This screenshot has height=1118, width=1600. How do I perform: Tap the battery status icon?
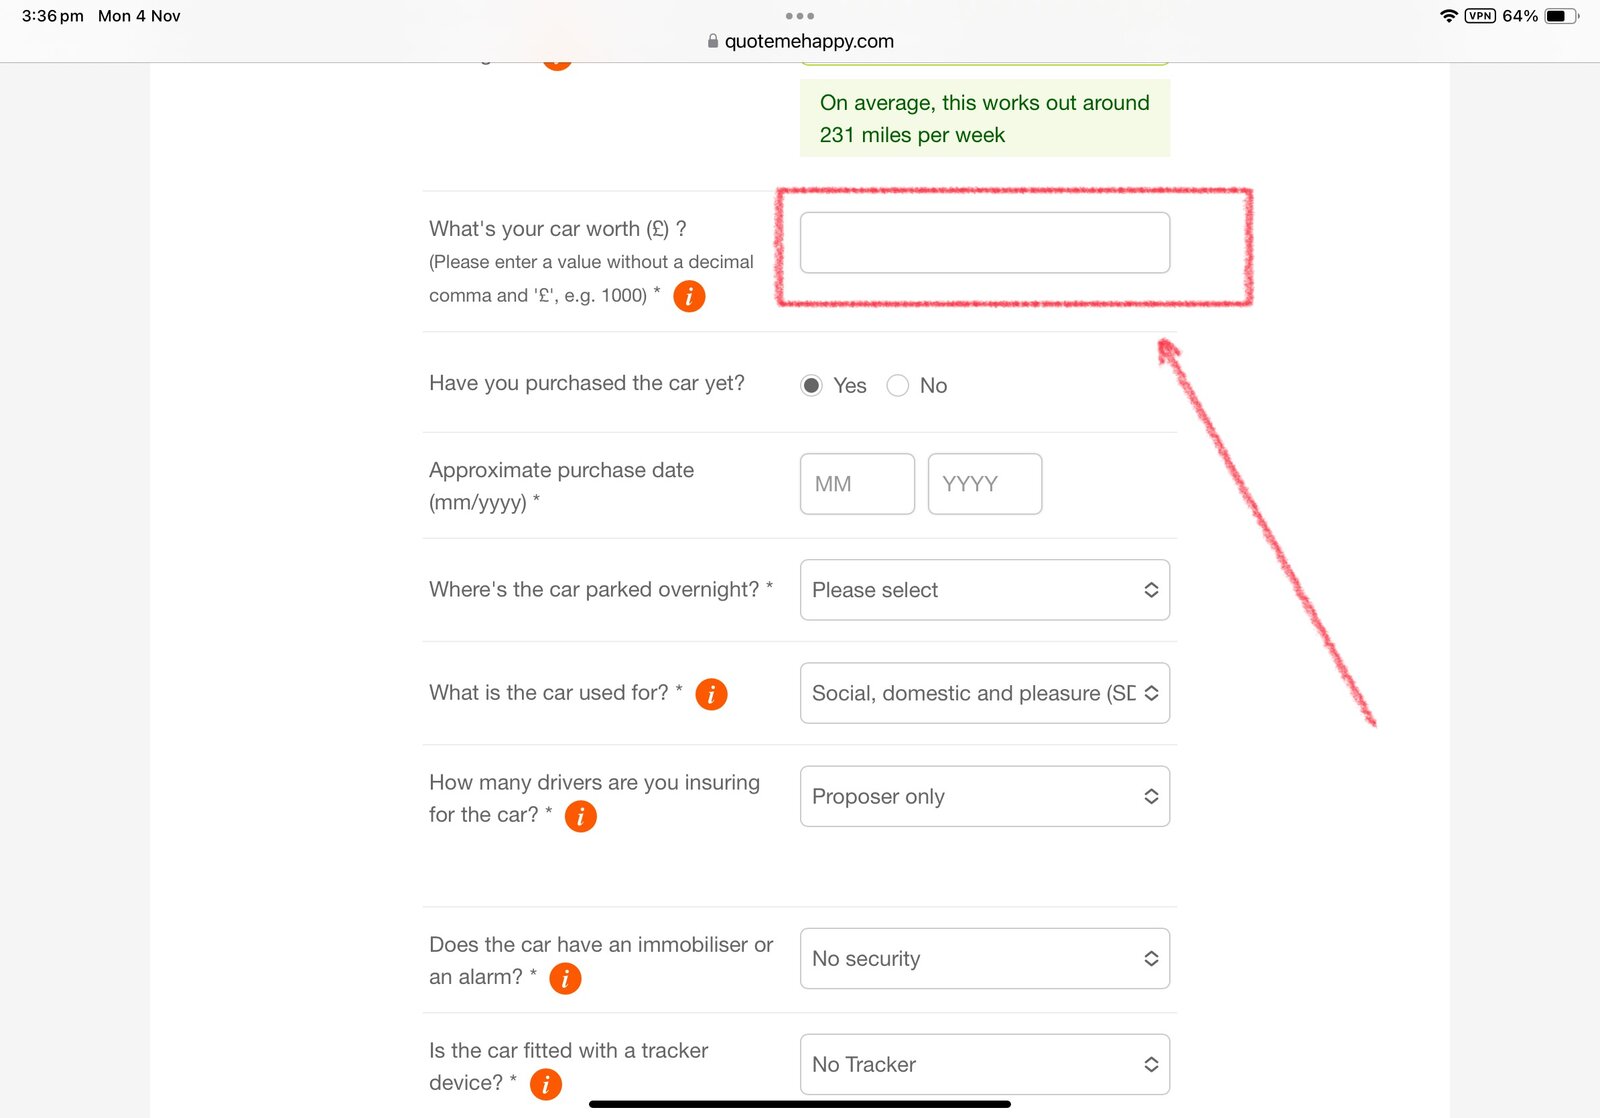point(1561,16)
